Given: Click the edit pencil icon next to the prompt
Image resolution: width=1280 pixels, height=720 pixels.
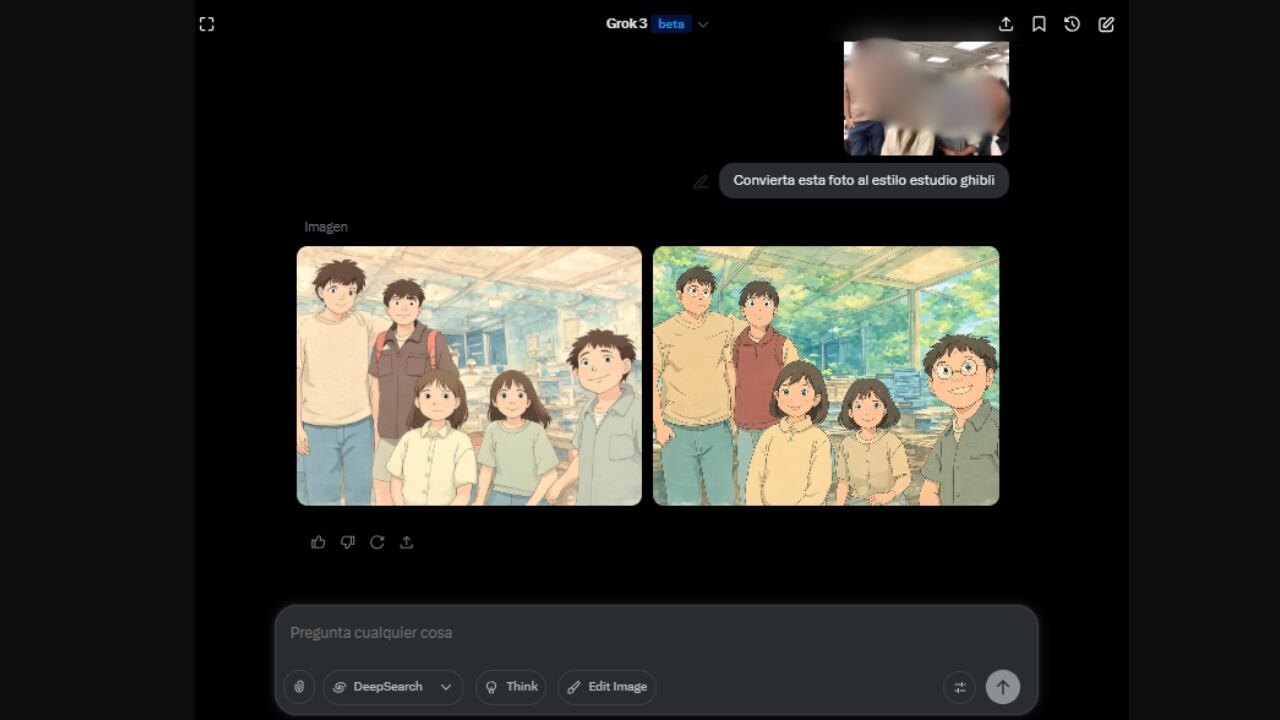Looking at the screenshot, I should click(701, 181).
